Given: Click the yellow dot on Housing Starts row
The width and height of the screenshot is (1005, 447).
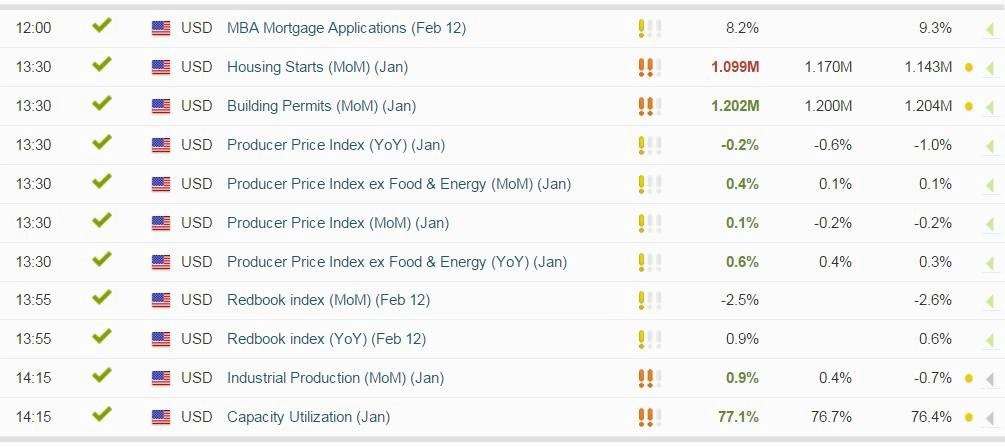Looking at the screenshot, I should [968, 67].
